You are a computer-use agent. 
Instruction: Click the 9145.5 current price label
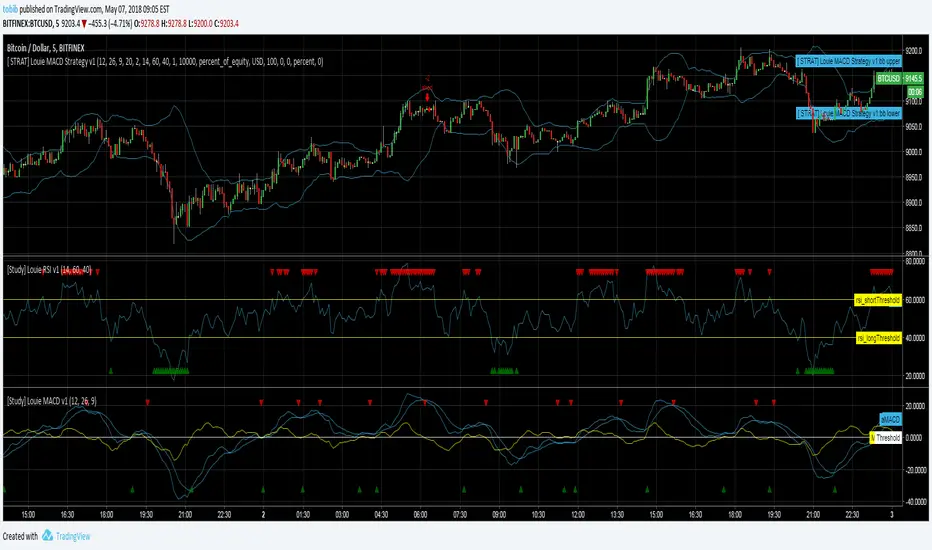[x=913, y=78]
